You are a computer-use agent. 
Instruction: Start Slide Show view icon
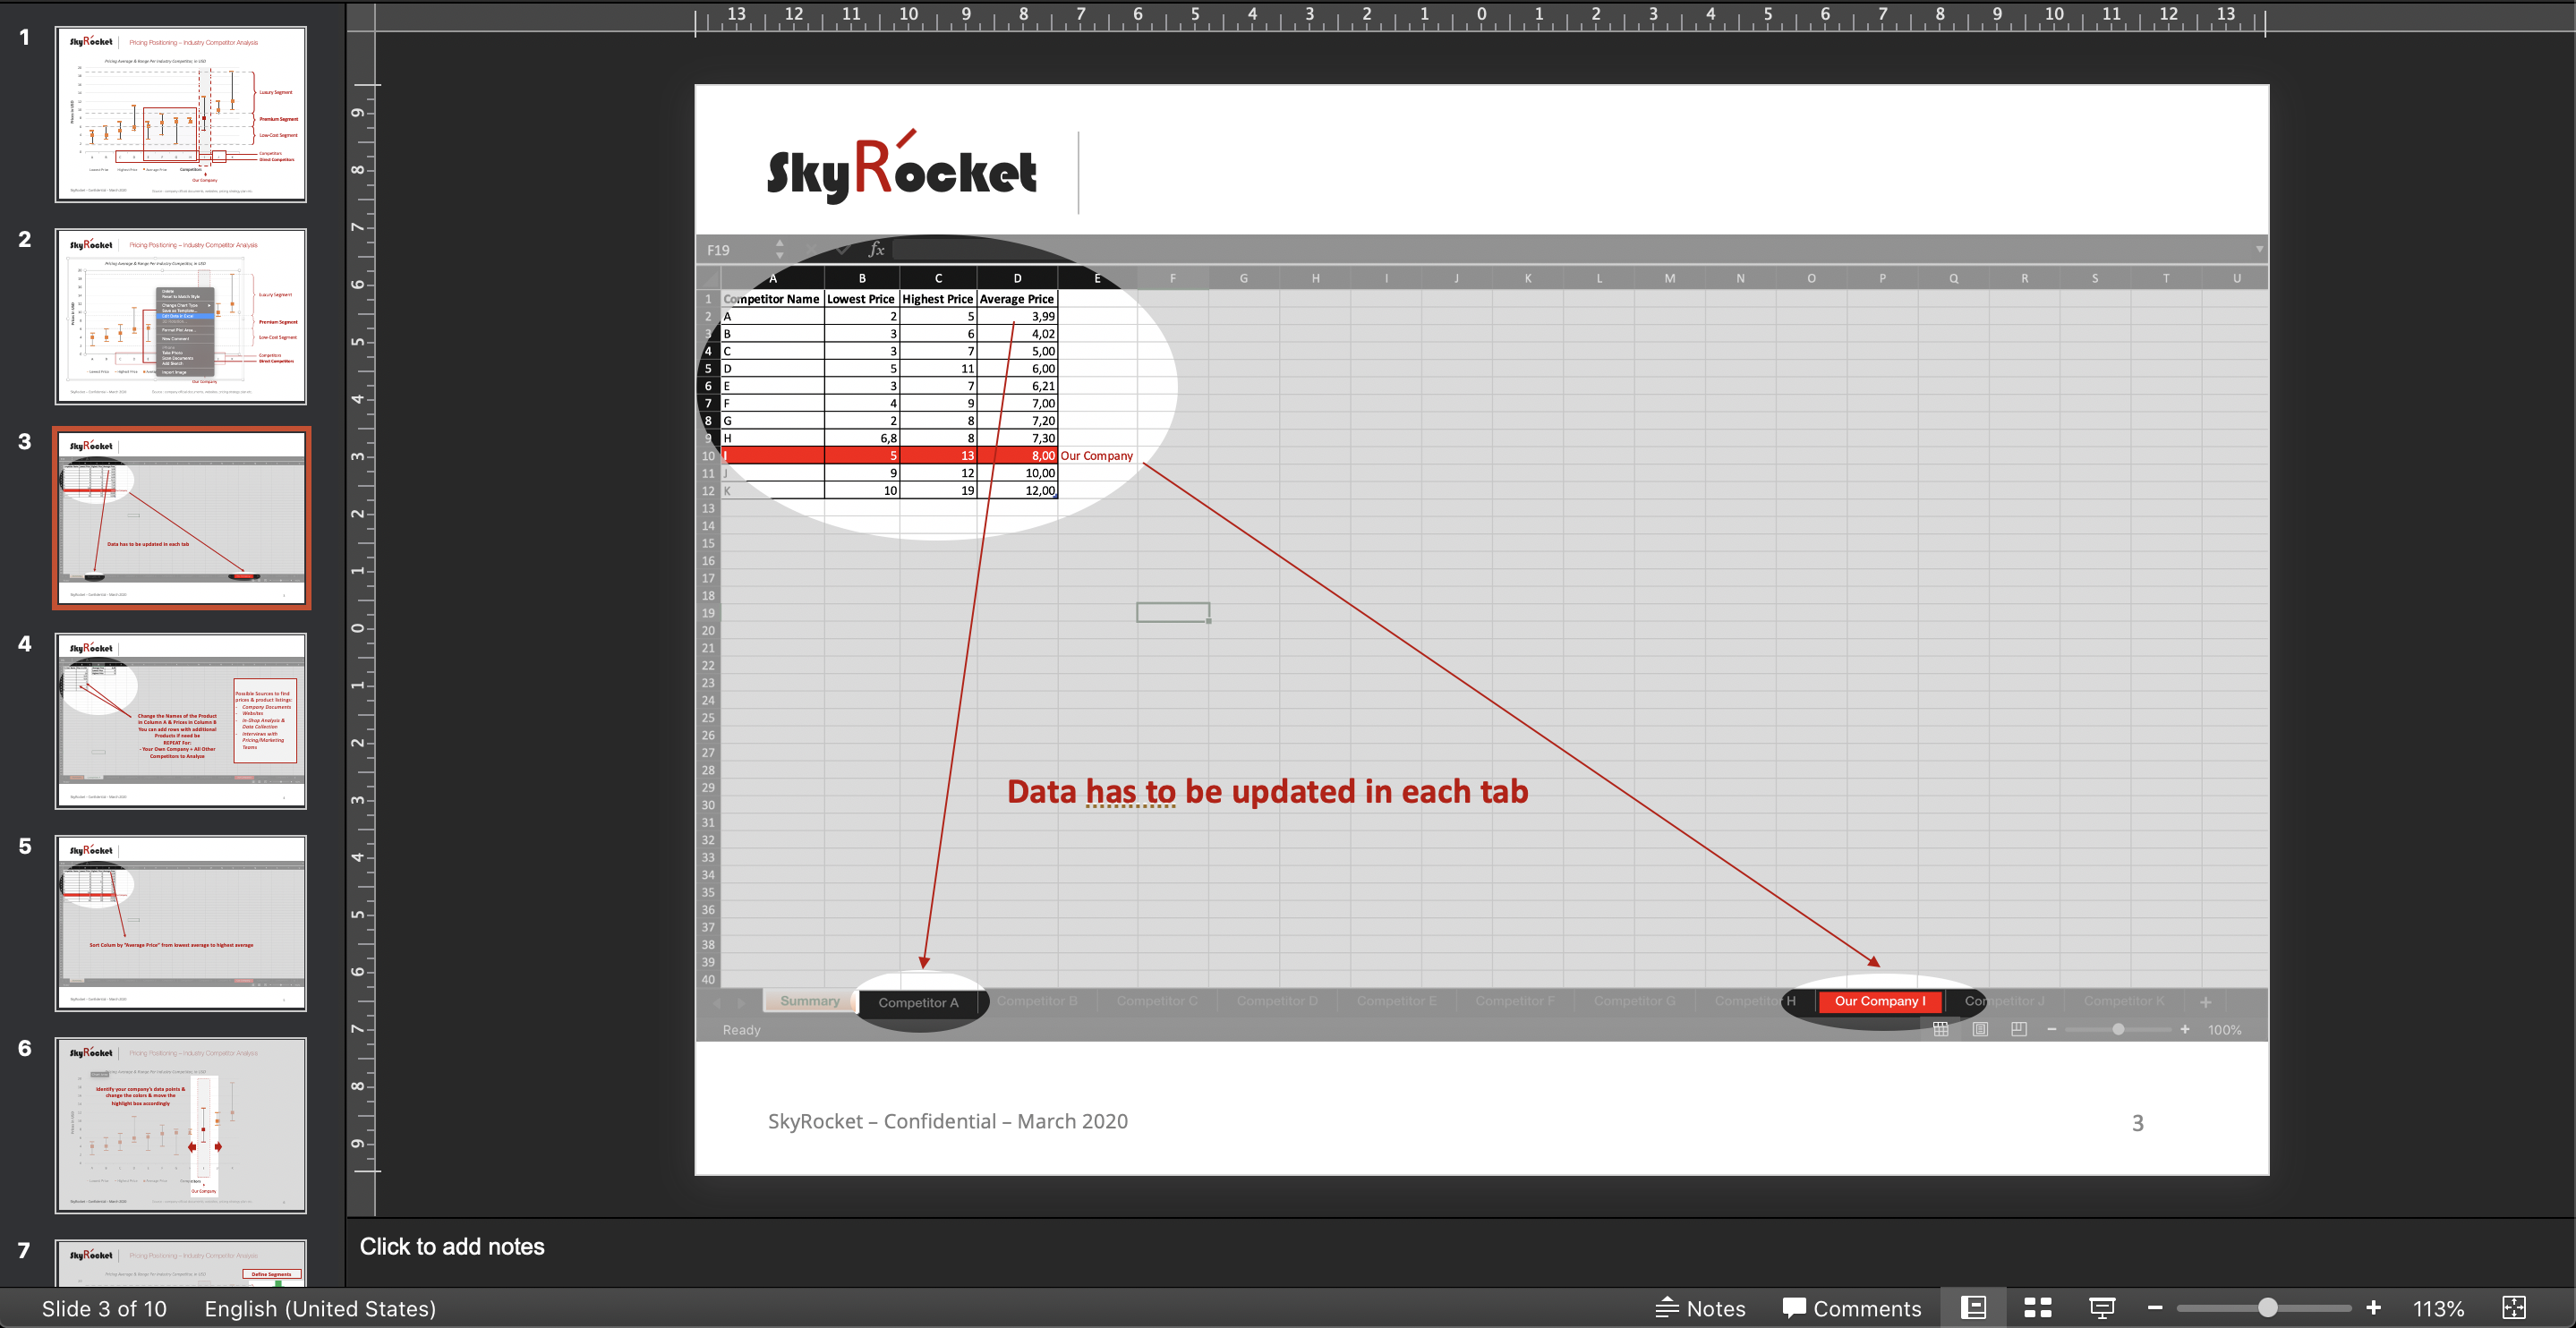click(x=2102, y=1308)
